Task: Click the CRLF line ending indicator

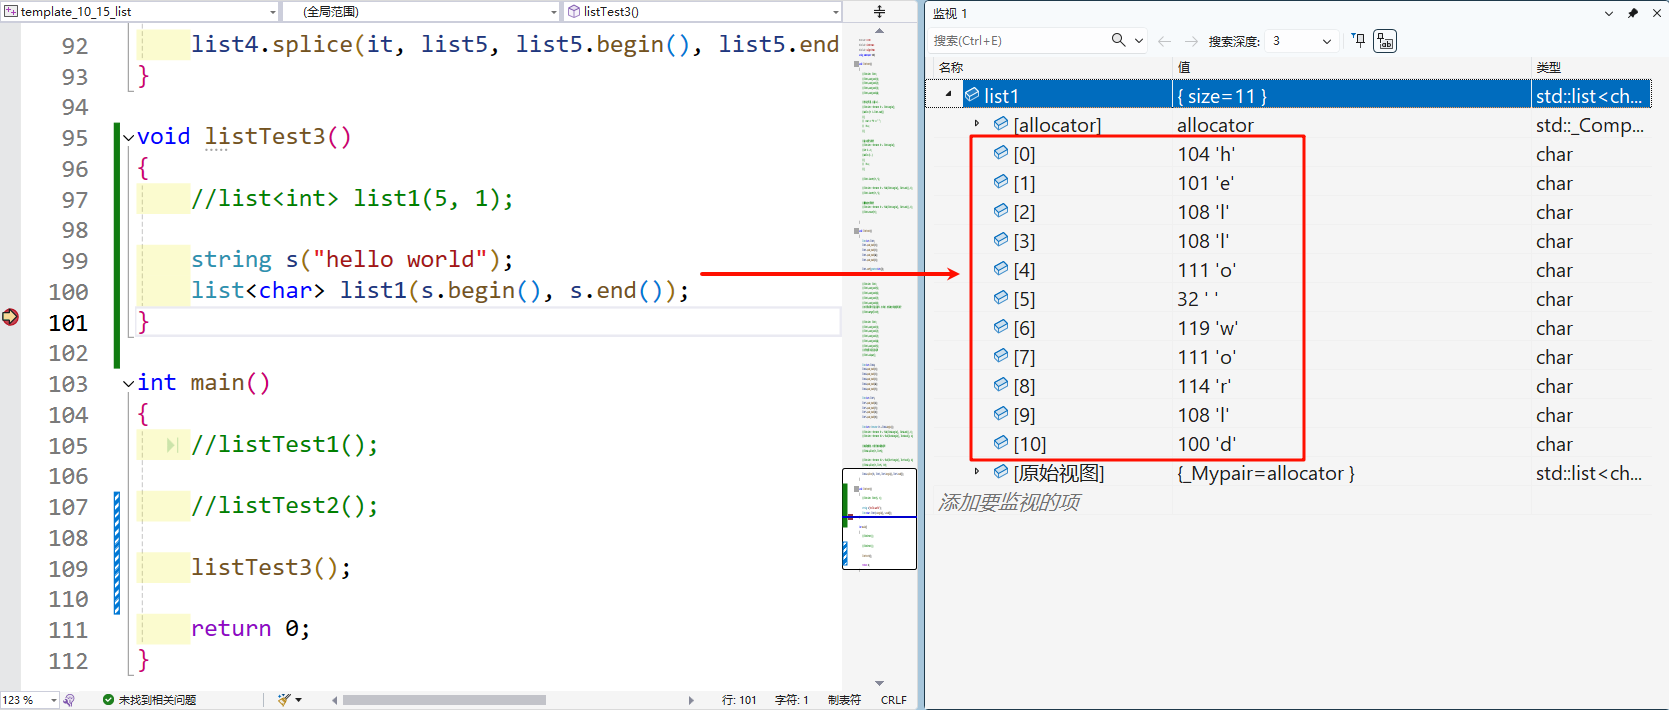Action: click(894, 700)
